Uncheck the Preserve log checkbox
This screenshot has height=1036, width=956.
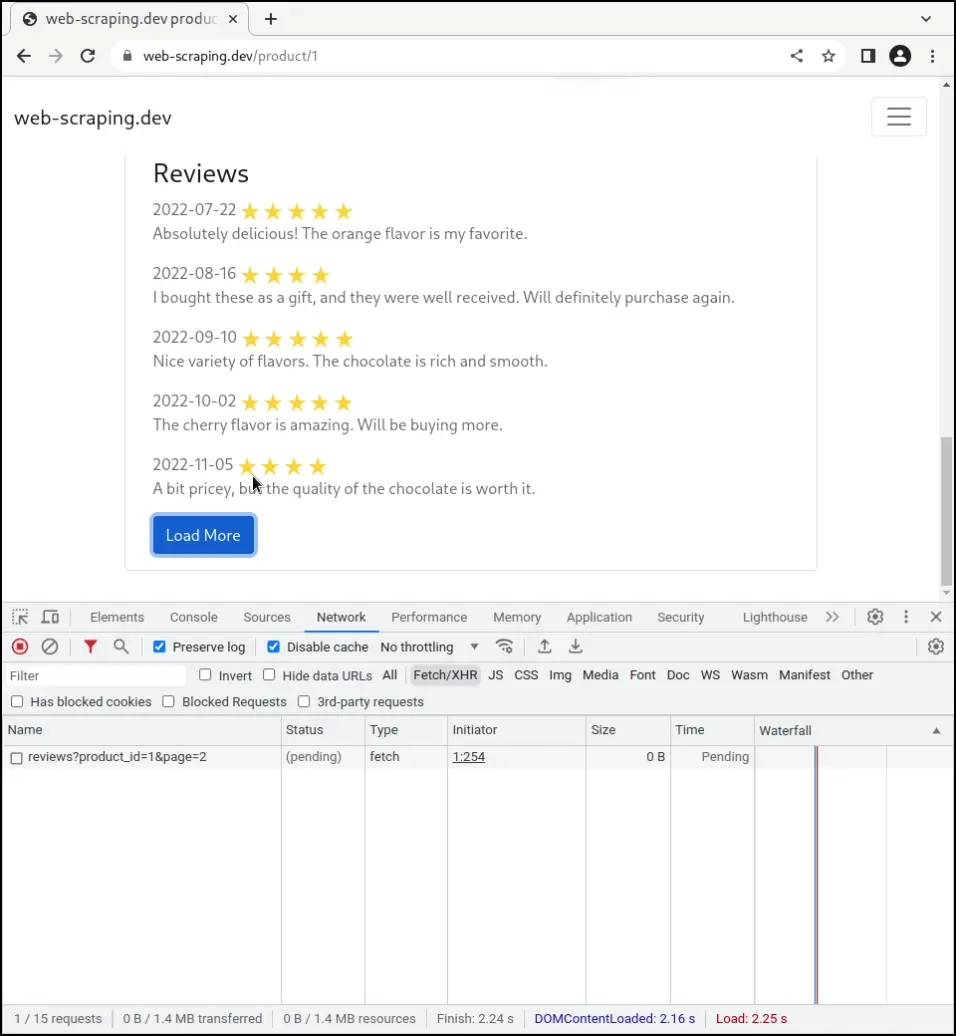click(x=159, y=647)
